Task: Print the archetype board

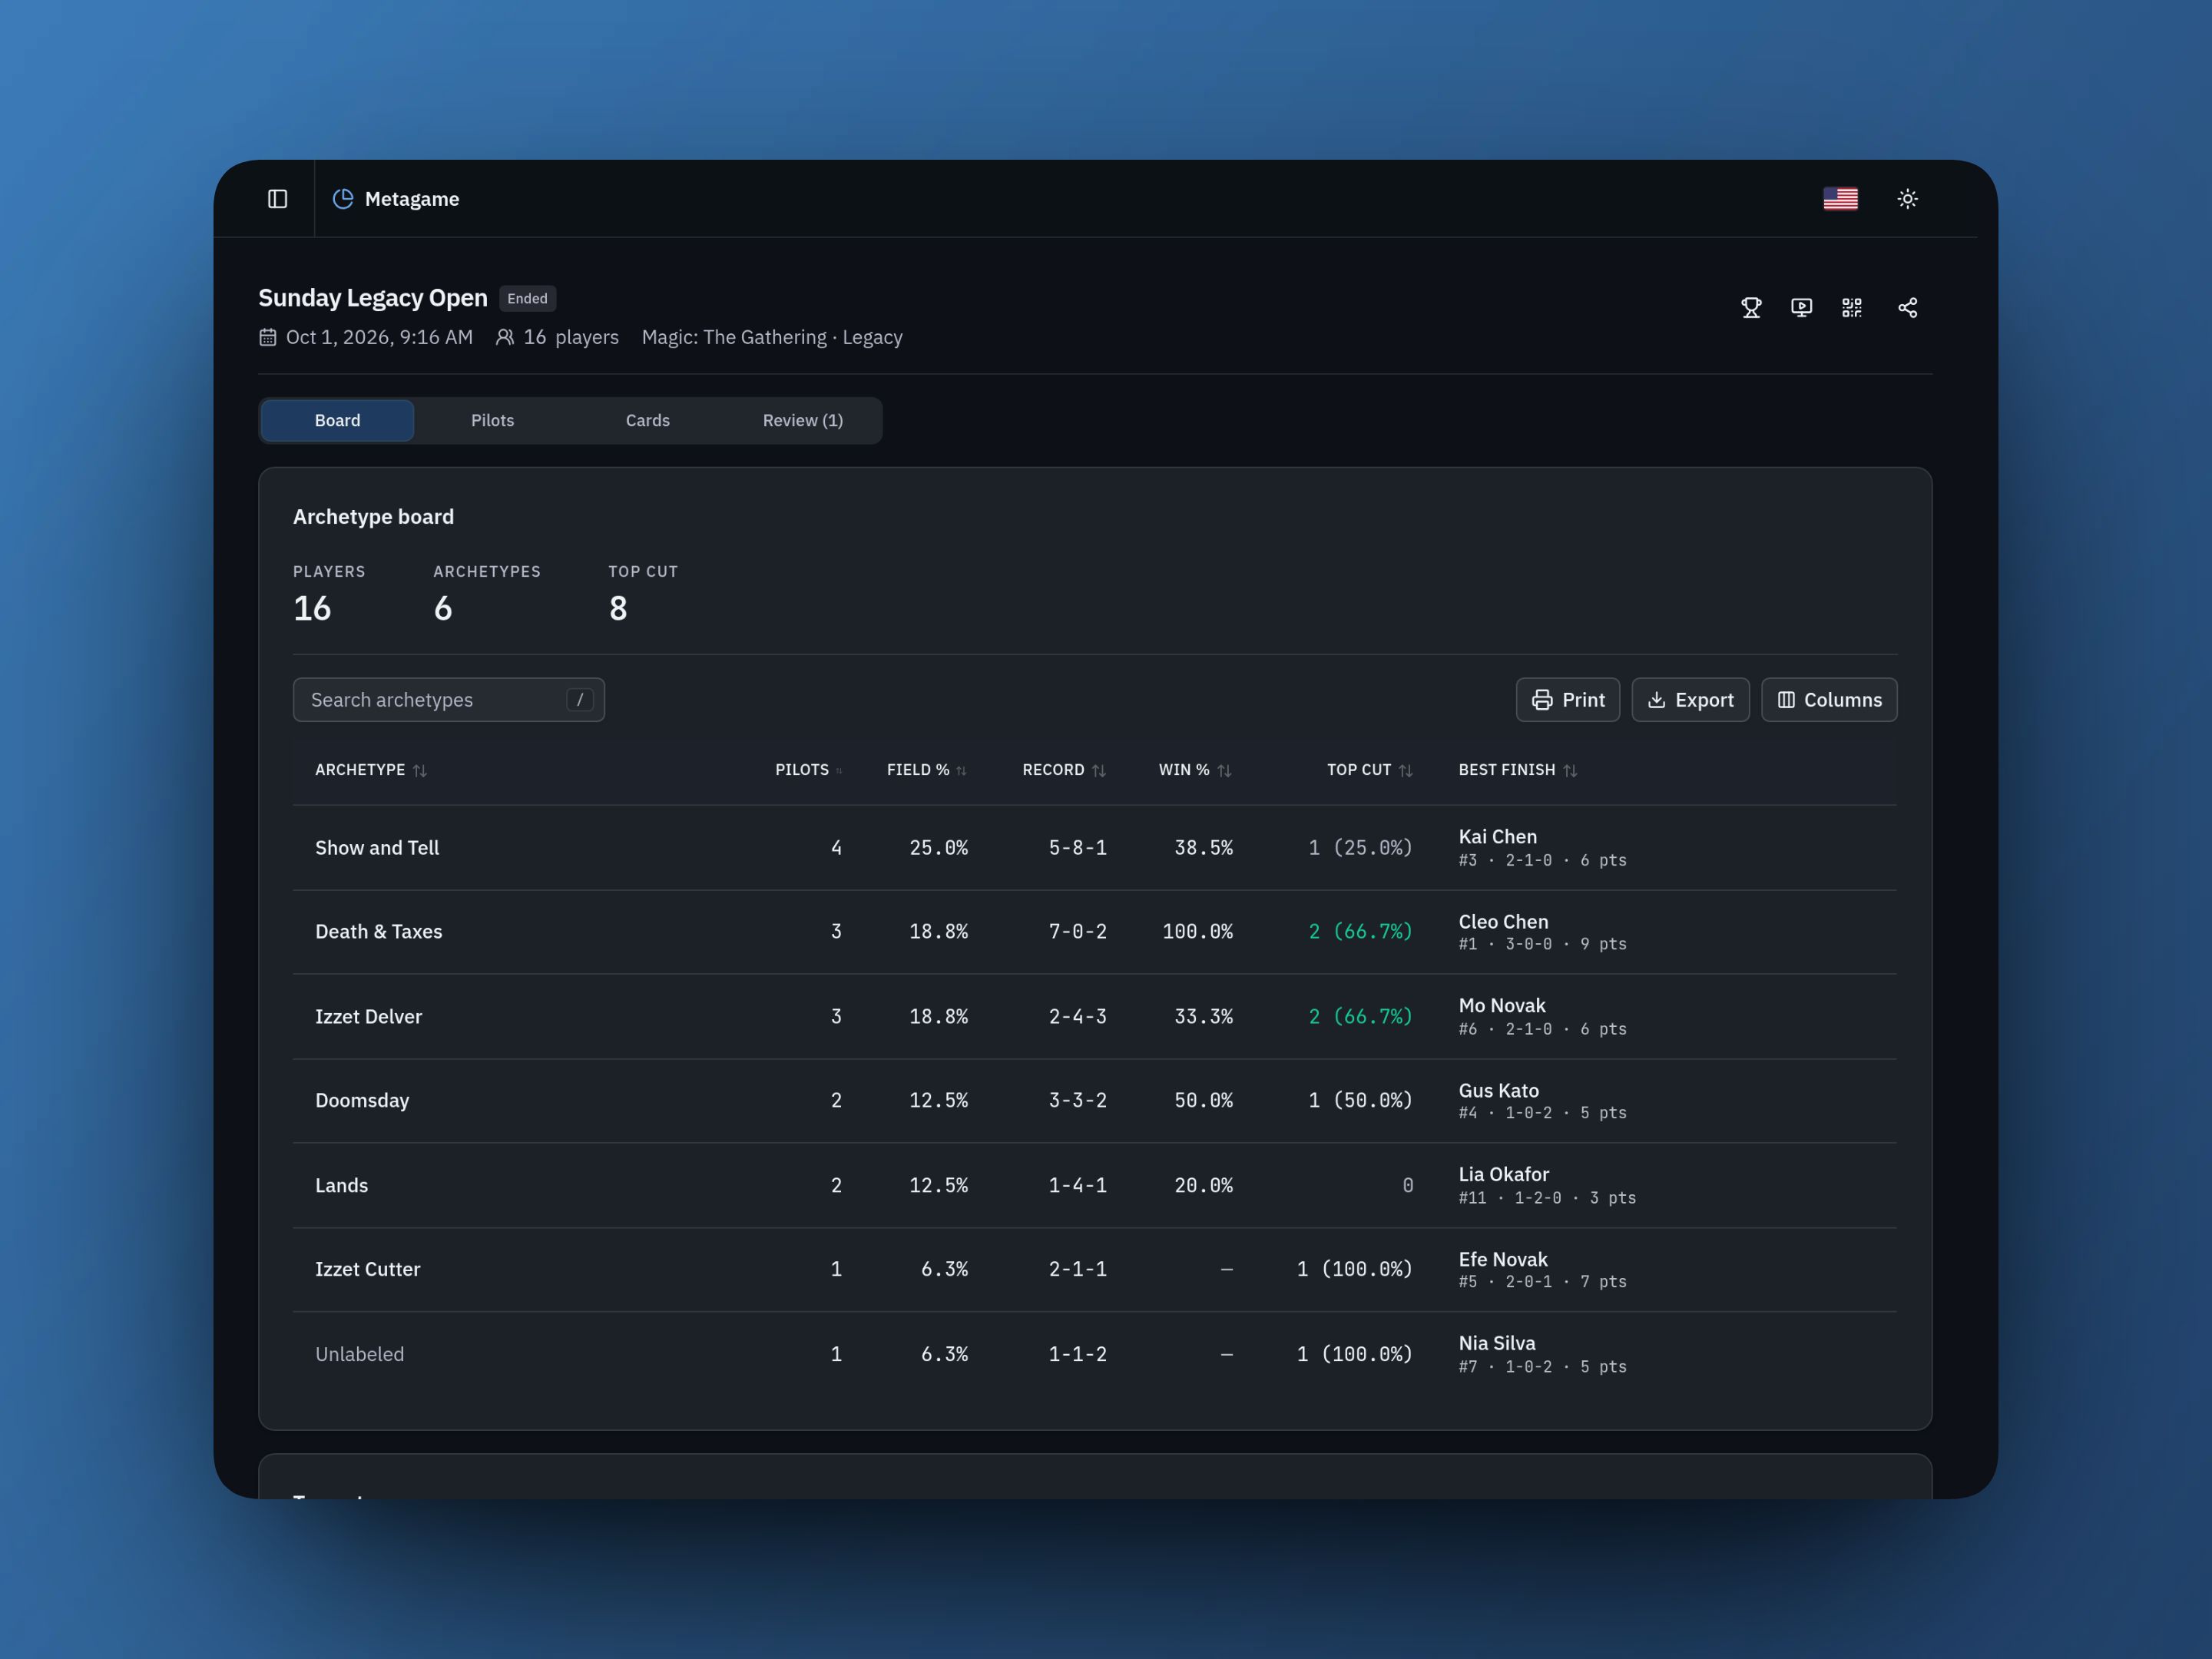Action: pyautogui.click(x=1567, y=700)
